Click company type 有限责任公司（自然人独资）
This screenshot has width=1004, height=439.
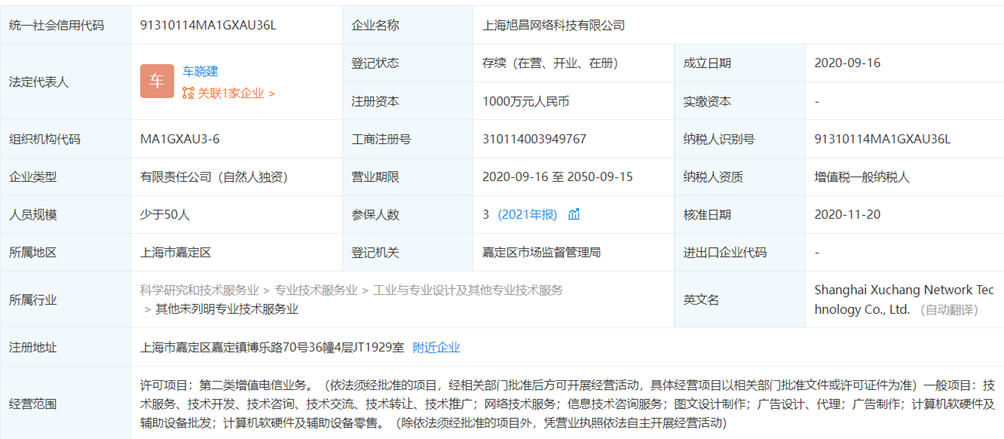point(214,177)
